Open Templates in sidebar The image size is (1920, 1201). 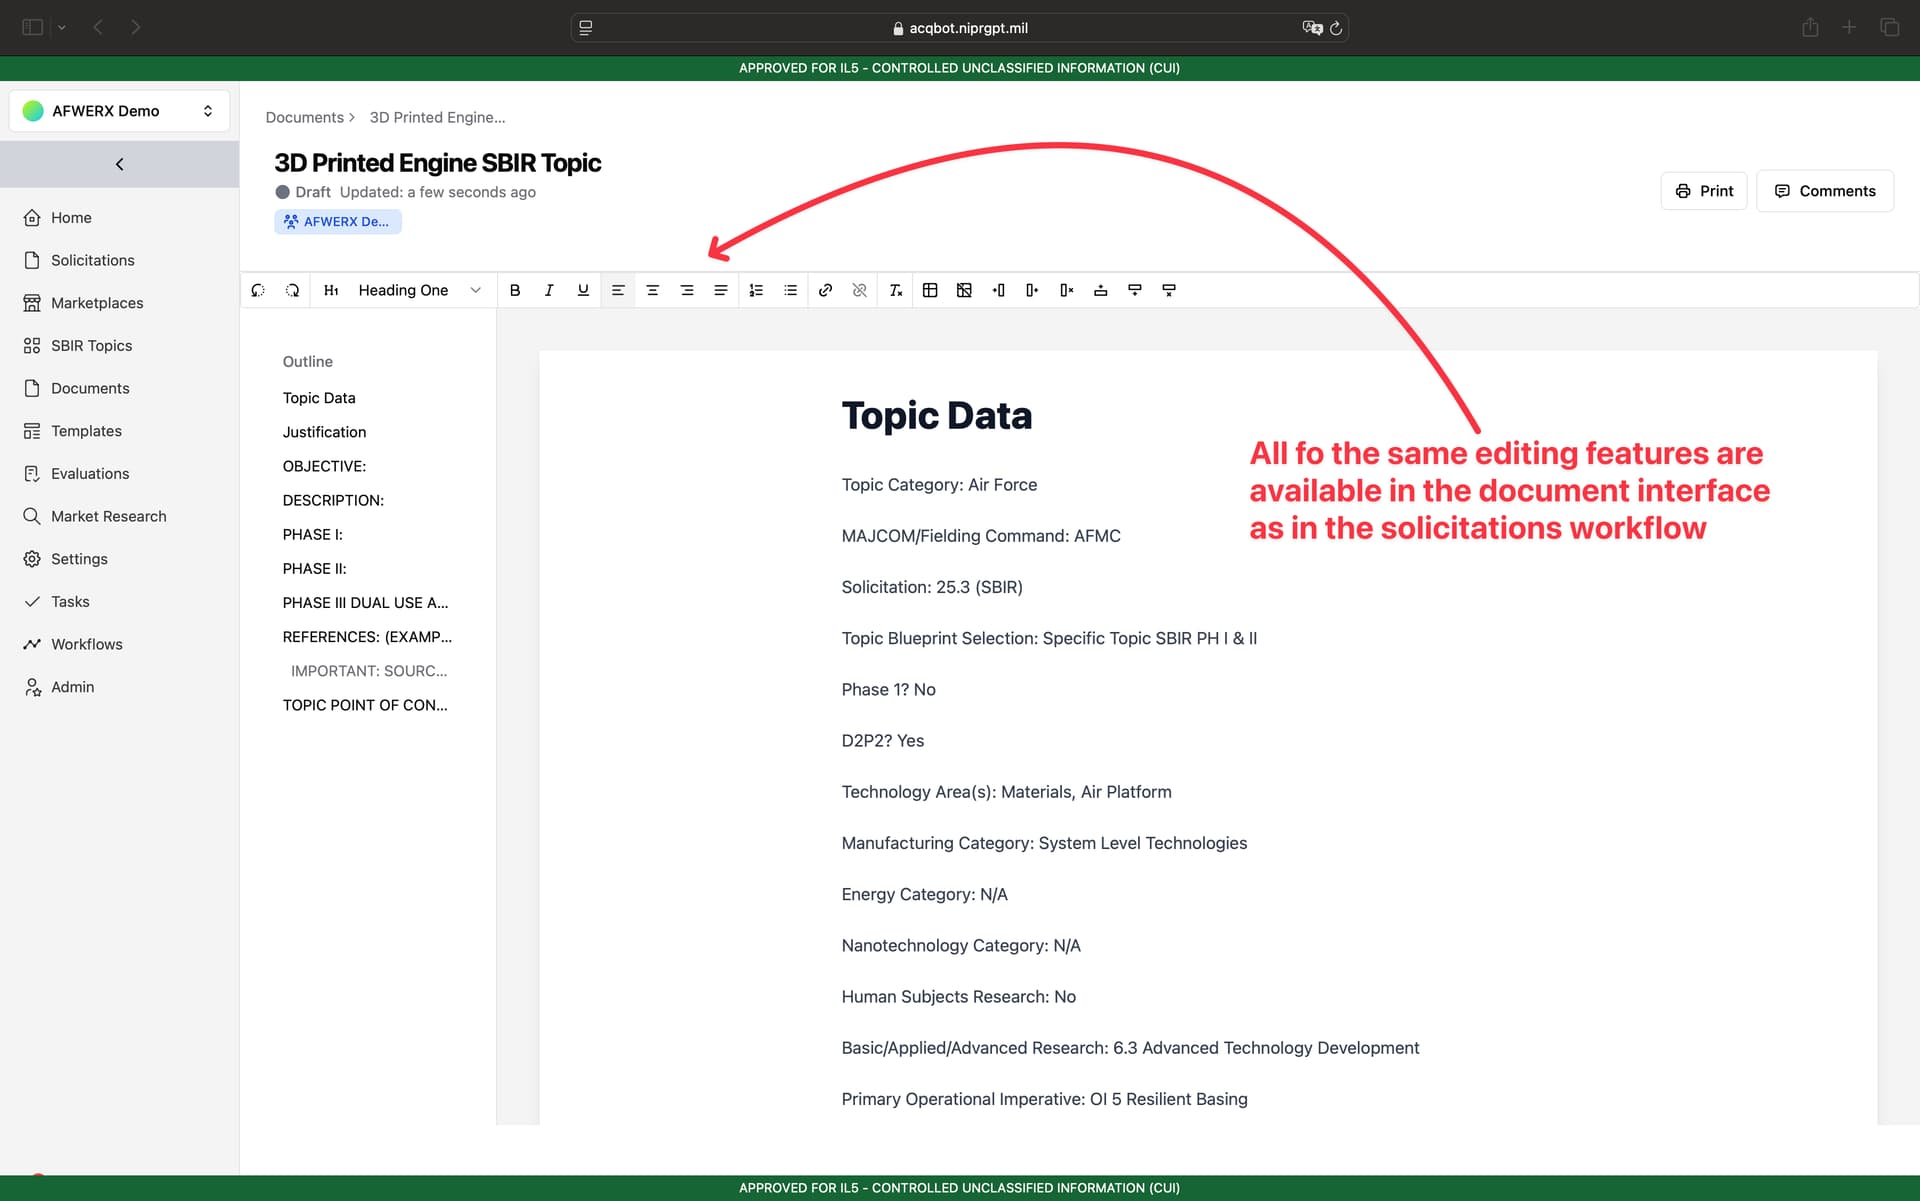86,431
